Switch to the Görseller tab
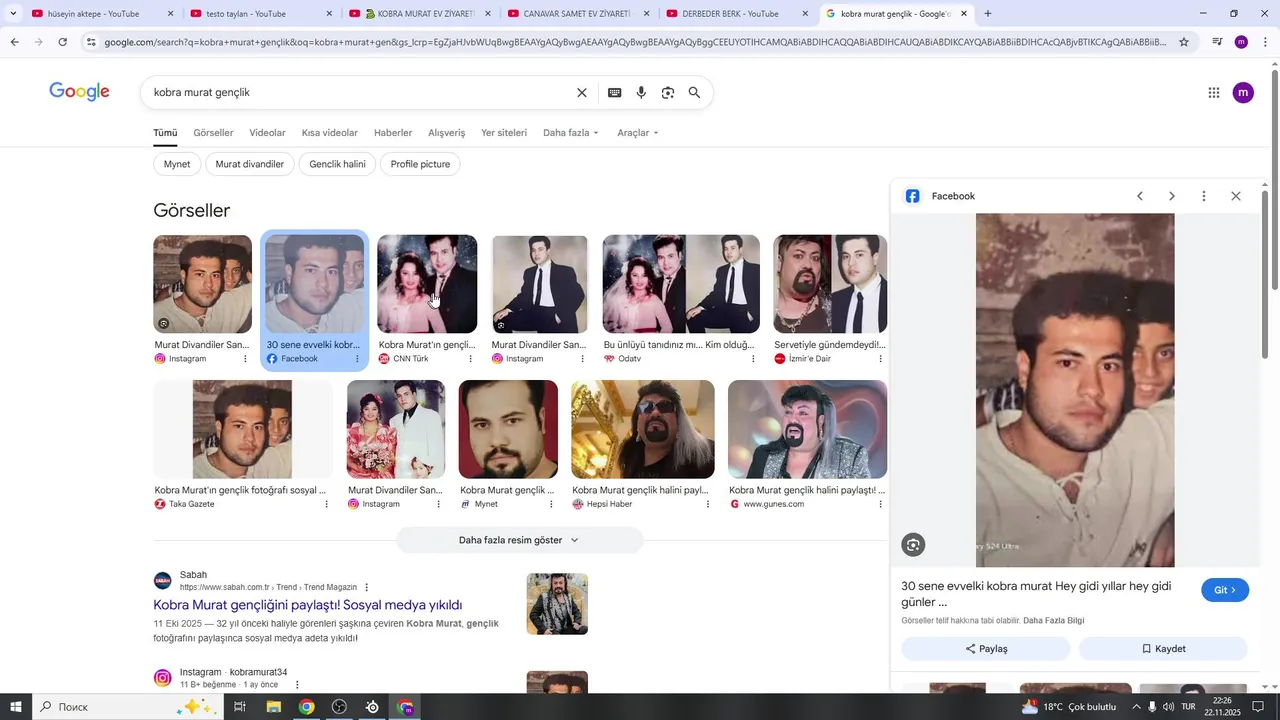This screenshot has width=1280, height=720. 213,133
